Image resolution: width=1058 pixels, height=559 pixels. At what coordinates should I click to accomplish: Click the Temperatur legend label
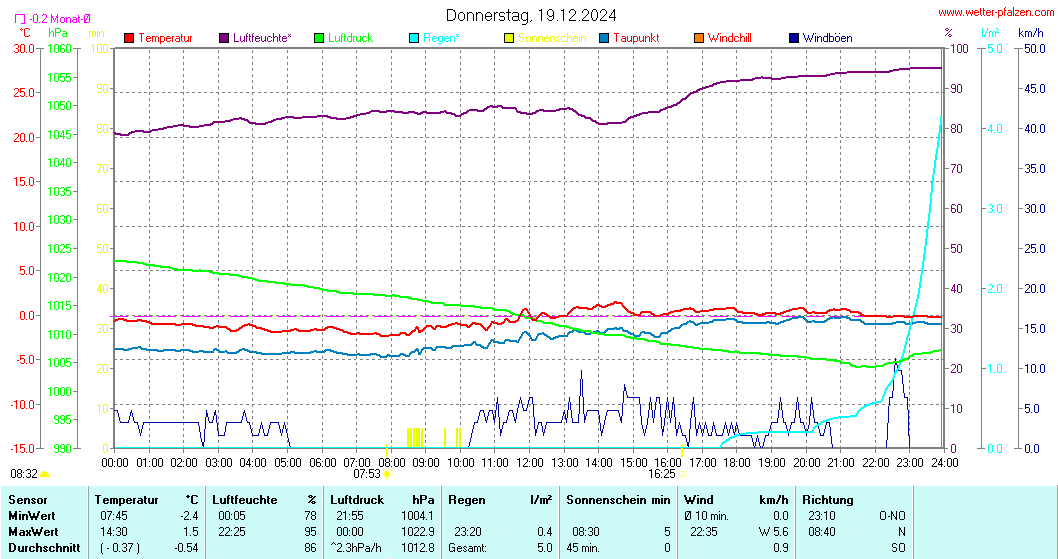click(165, 38)
